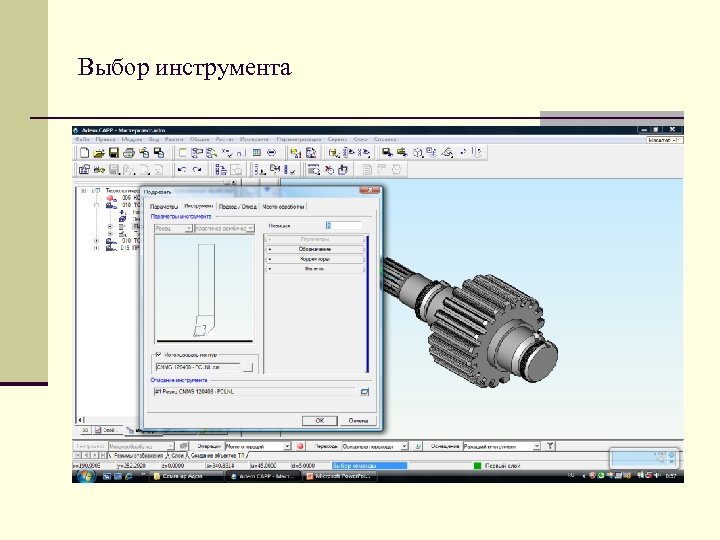Switch to the Место обработки tab
This screenshot has width=720, height=540.
[x=283, y=207]
